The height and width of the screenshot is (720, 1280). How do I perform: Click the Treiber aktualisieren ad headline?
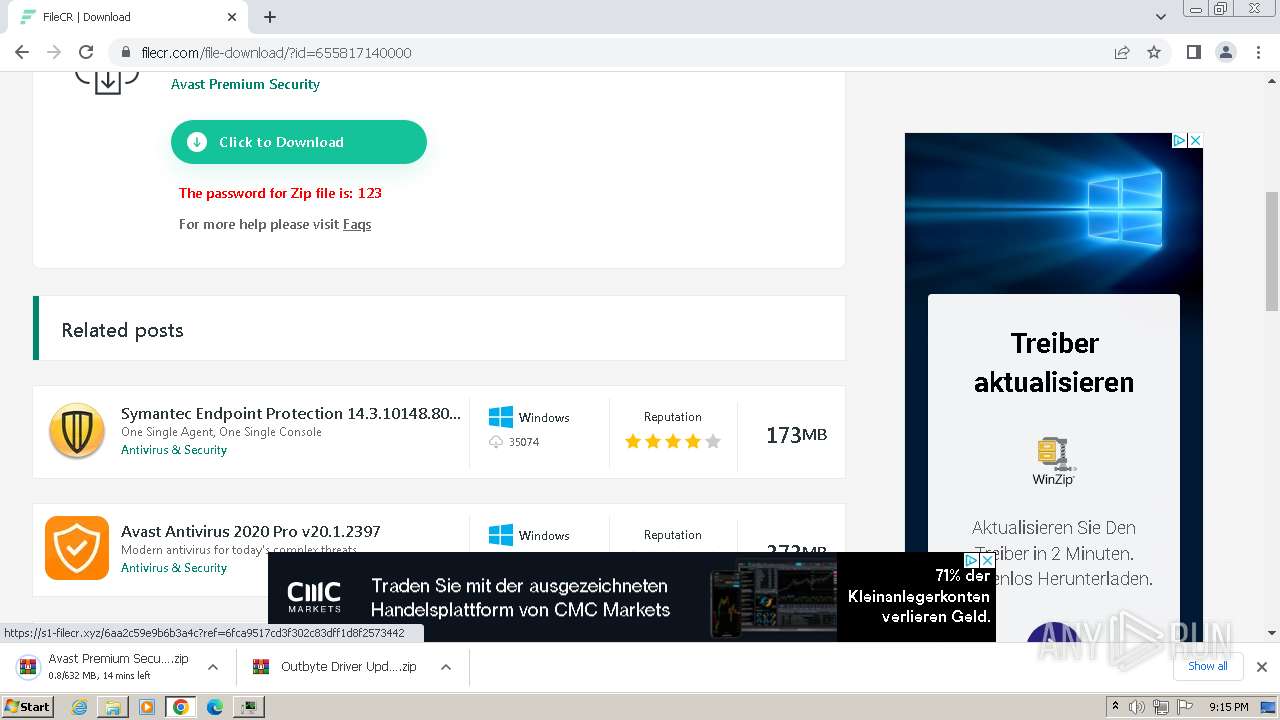point(1054,363)
